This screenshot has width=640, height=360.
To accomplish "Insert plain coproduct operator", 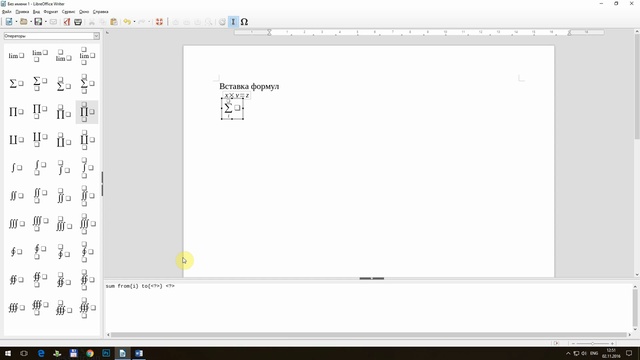I will coord(16,140).
